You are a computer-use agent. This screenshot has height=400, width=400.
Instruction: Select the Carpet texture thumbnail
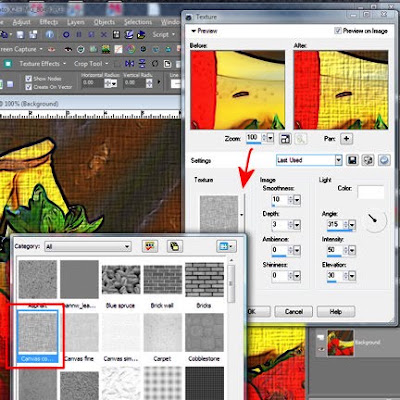point(163,332)
